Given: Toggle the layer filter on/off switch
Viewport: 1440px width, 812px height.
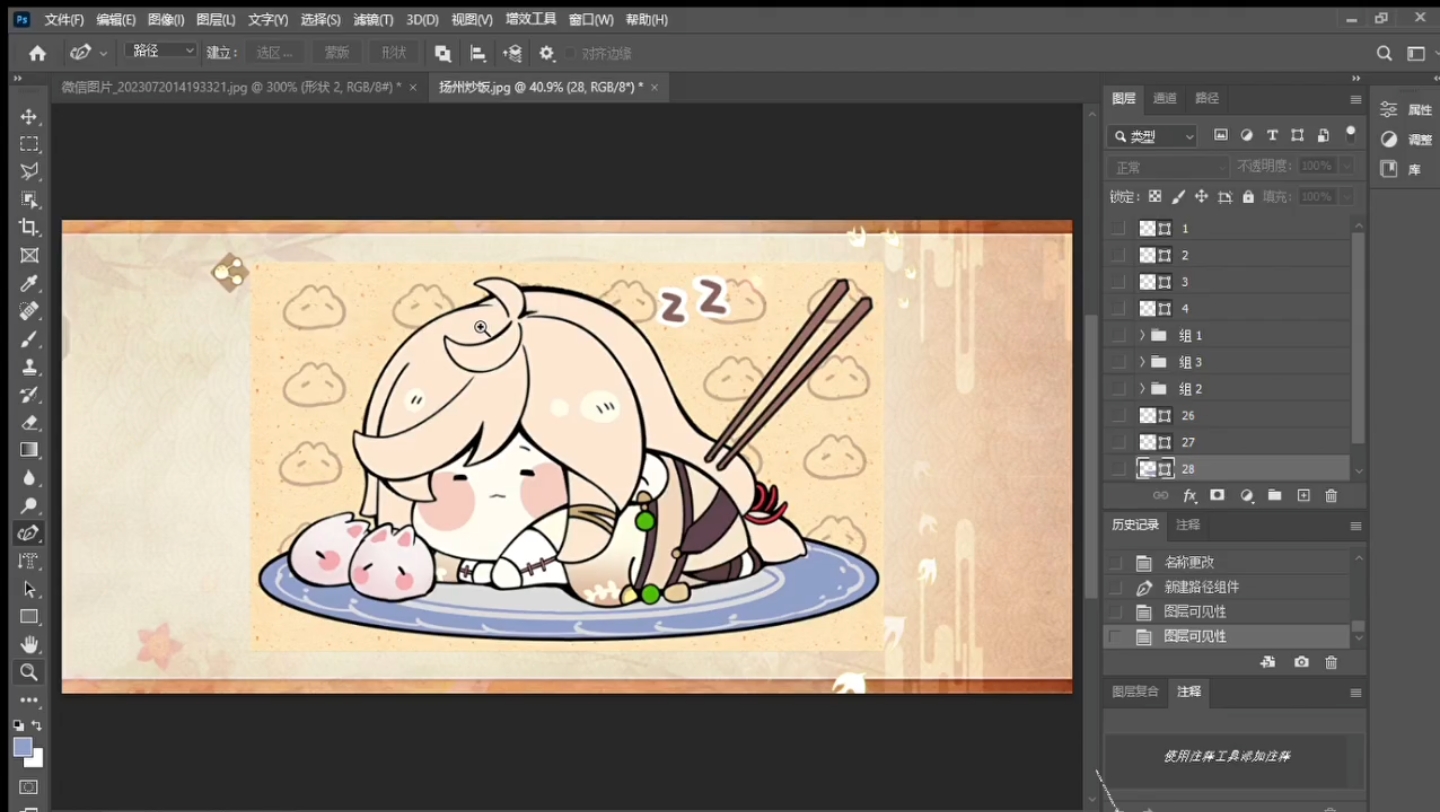Looking at the screenshot, I should (1351, 132).
